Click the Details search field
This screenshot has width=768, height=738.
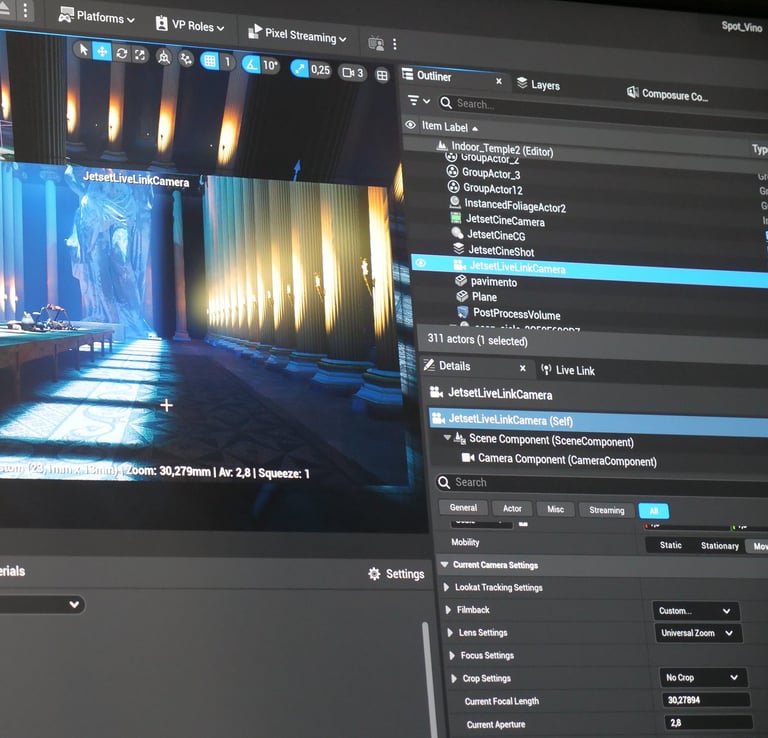[x=602, y=484]
